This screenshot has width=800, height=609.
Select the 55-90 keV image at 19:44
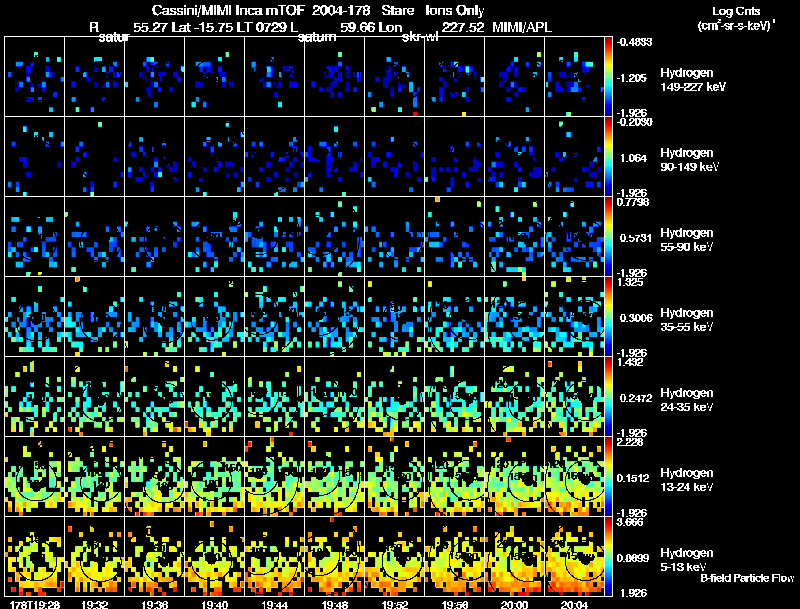point(274,236)
